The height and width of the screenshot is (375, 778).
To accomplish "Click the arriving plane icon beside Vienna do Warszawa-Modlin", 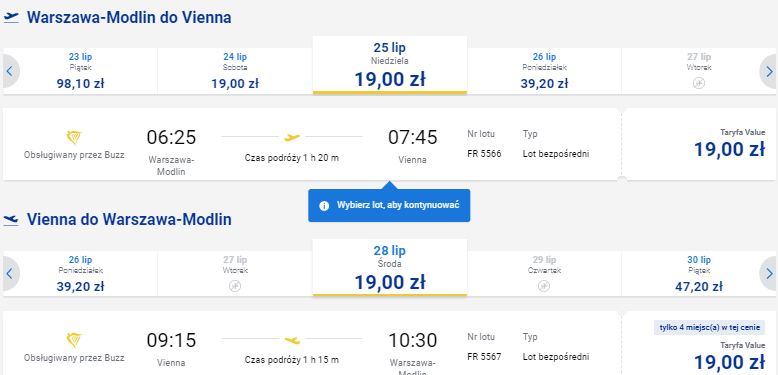I will pos(11,220).
